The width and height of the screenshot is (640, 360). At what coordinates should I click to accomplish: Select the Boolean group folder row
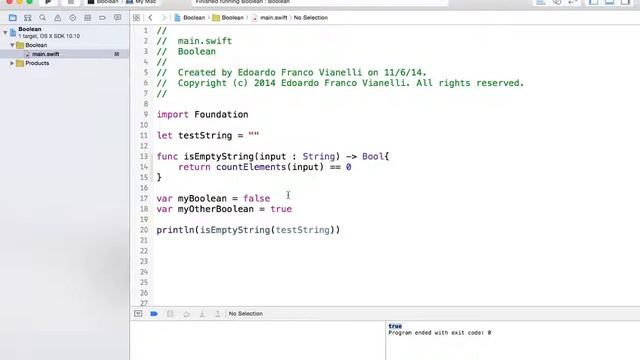(x=64, y=45)
